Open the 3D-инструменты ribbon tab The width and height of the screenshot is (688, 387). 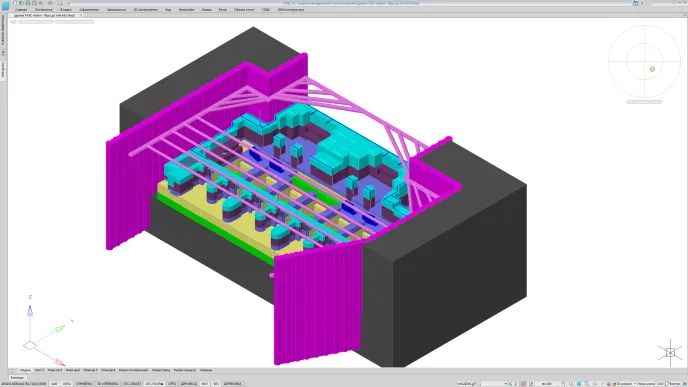[146, 10]
